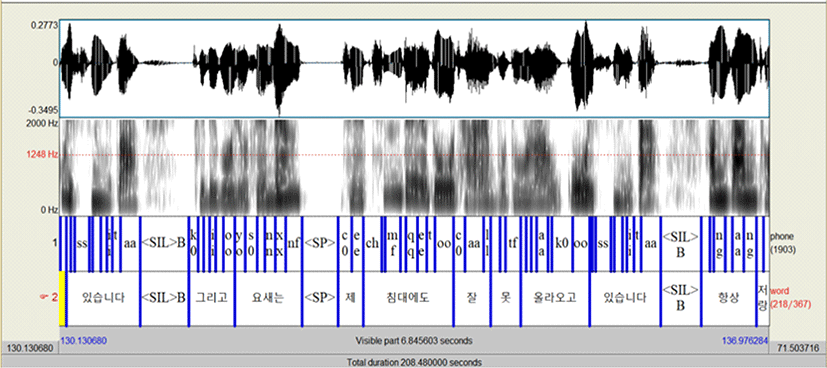
Task: Select the word interval "그리고"
Action: point(211,298)
